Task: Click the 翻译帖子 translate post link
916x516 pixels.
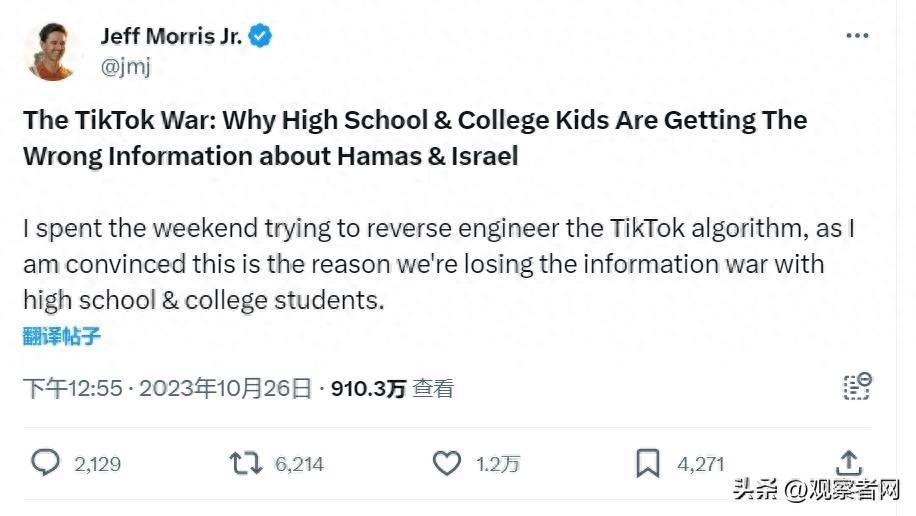Action: click(x=62, y=336)
